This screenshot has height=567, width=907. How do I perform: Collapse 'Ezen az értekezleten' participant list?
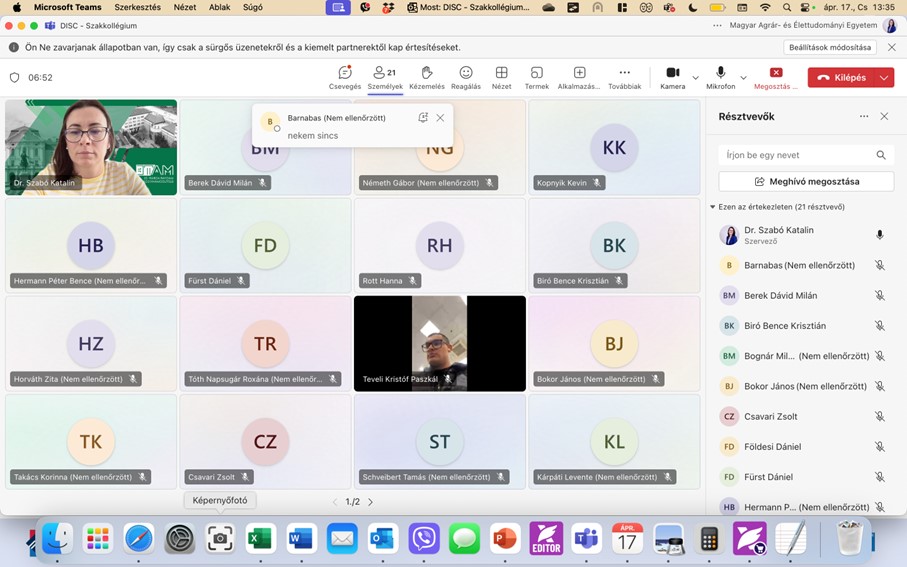coord(713,207)
